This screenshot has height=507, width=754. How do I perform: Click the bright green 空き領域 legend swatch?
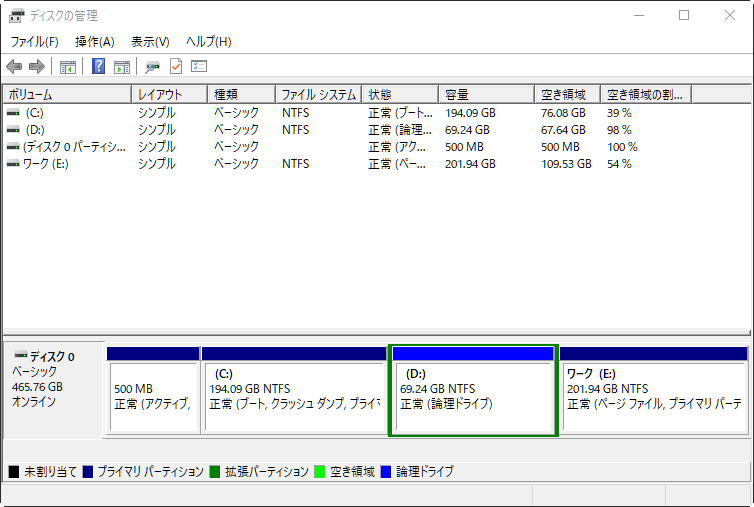pyautogui.click(x=319, y=472)
